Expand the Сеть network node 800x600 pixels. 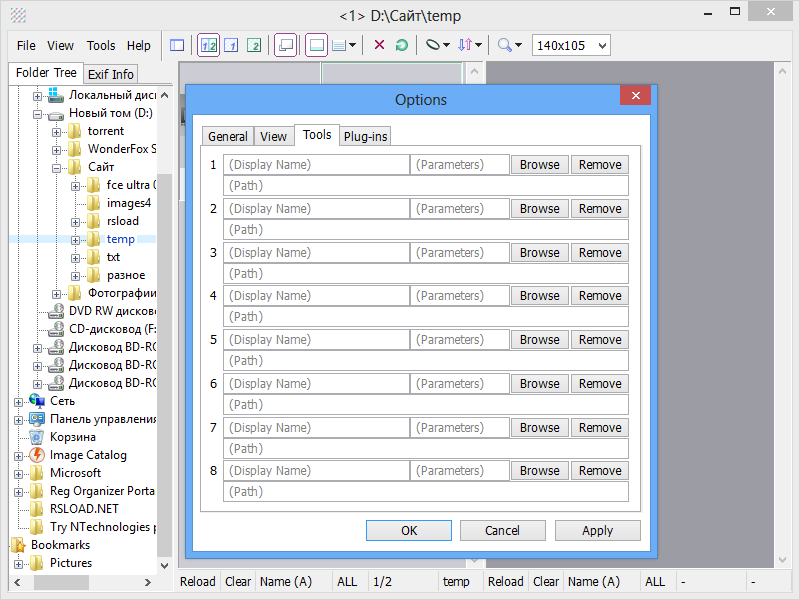pos(18,402)
